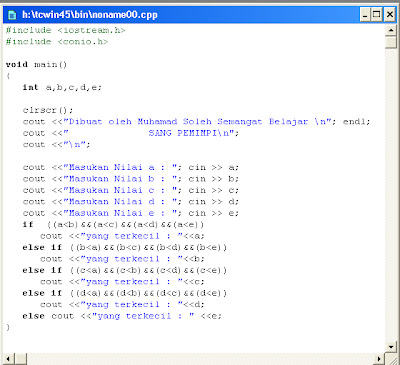The image size is (400, 365).
Task: Click the vertical scrollbar thumb
Action: [391, 43]
